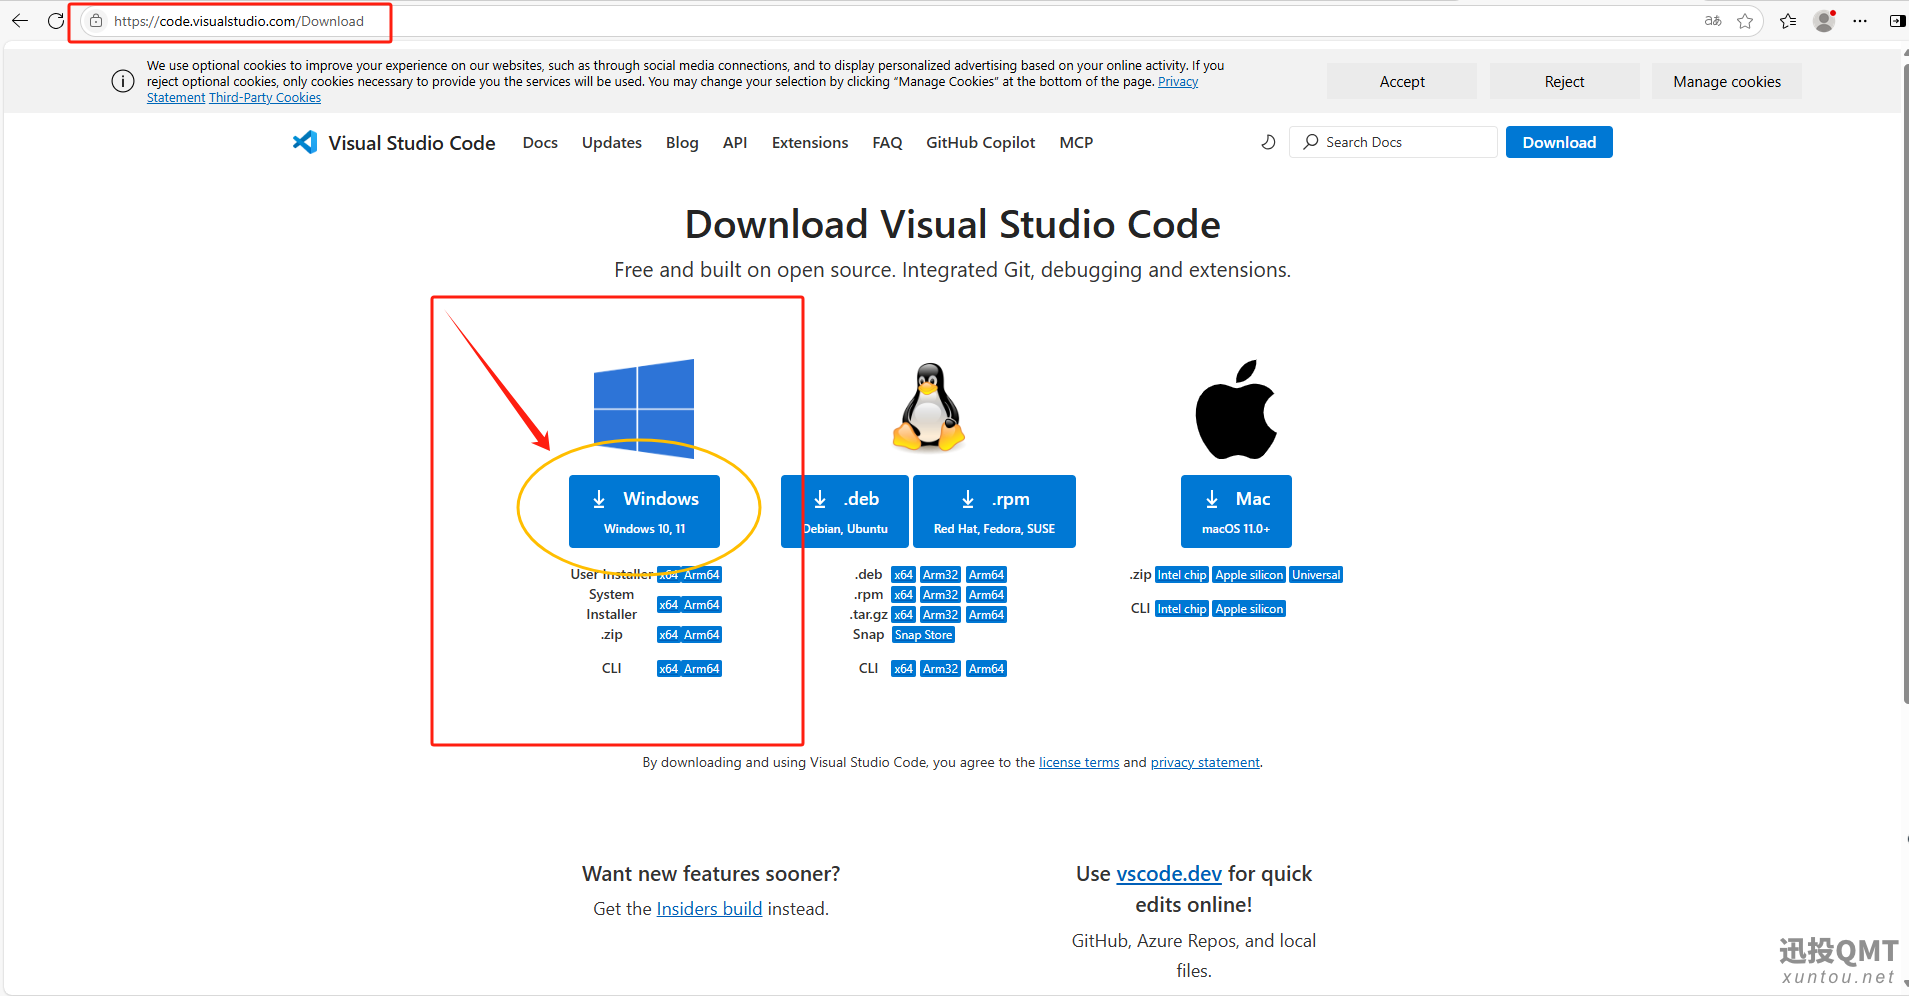Viewport: 1909px width, 996px height.
Task: Open Manage cookies settings
Action: click(x=1727, y=81)
